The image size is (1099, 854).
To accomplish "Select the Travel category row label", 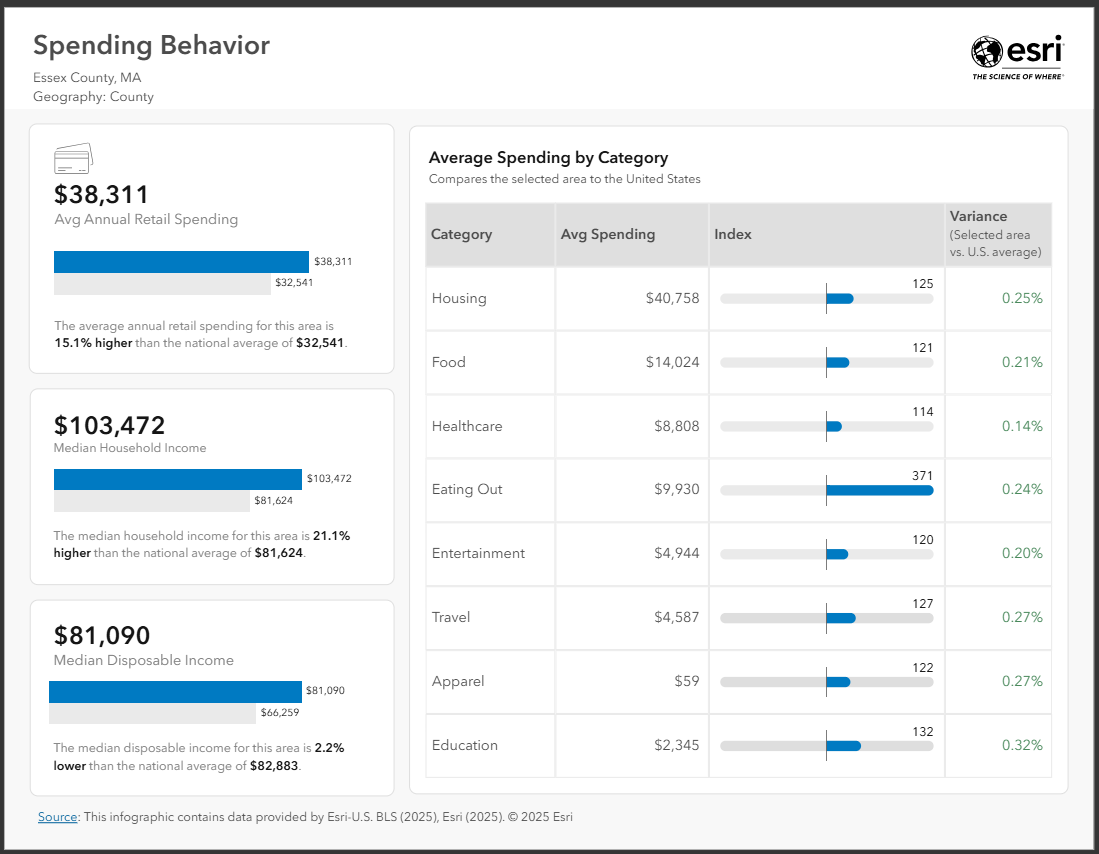I will click(x=451, y=617).
